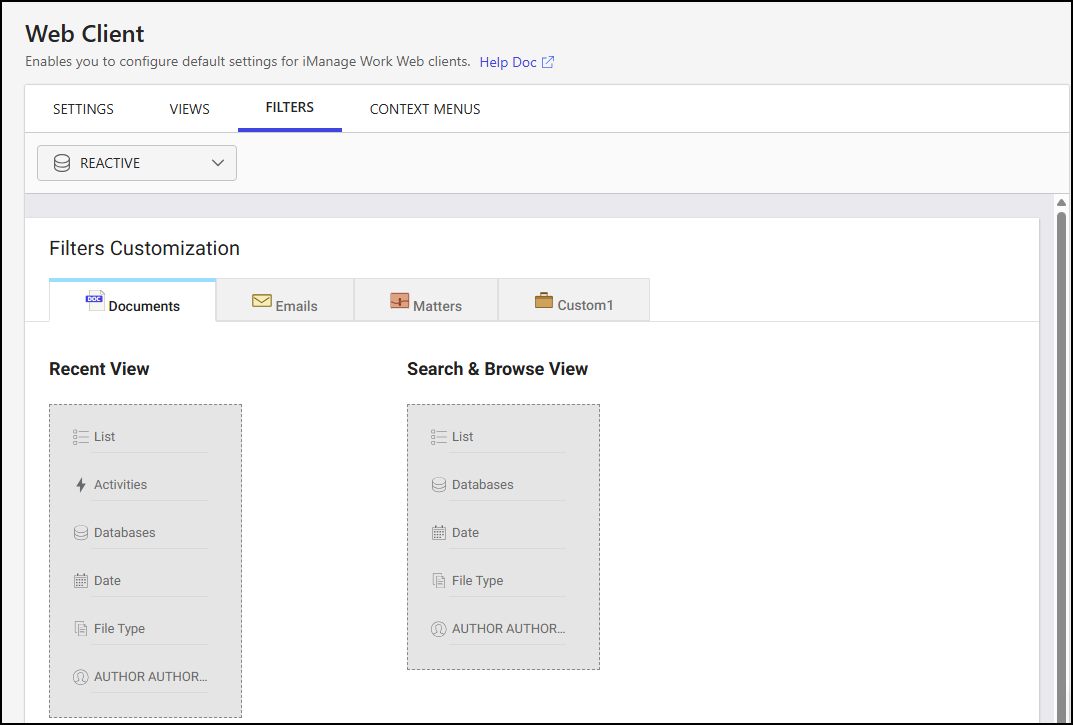Open the REACTIVE database dropdown

pos(137,163)
